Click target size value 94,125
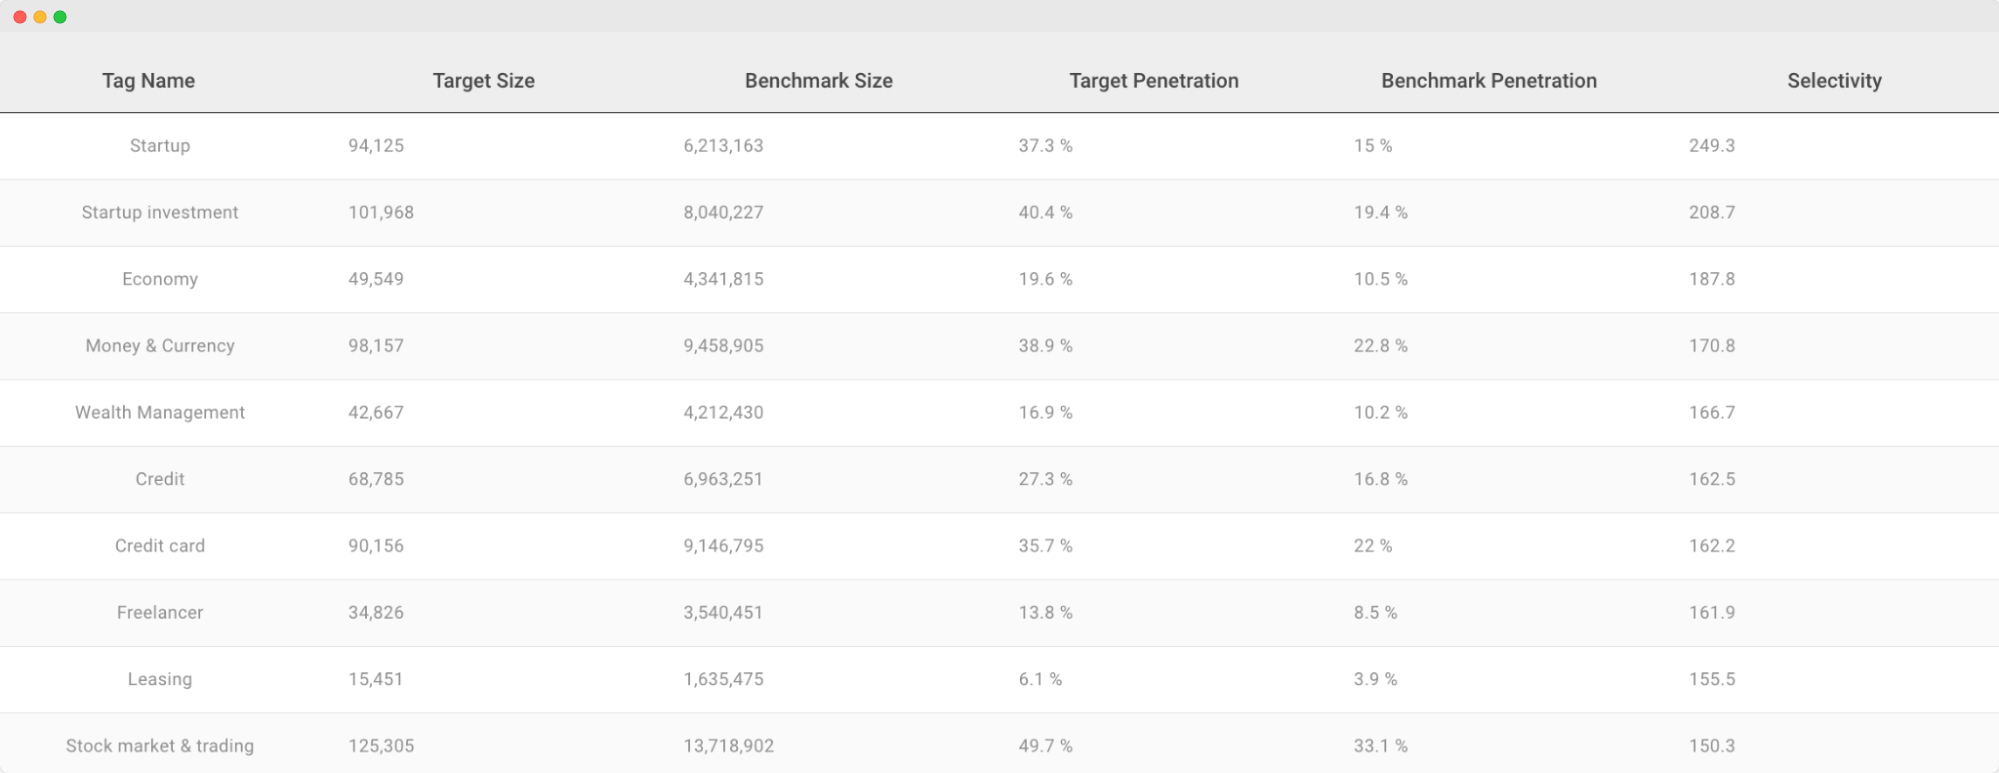1999x773 pixels. [376, 146]
